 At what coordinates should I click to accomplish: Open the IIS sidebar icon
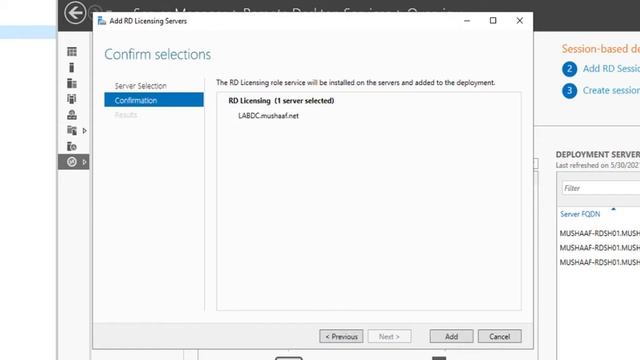(72, 146)
